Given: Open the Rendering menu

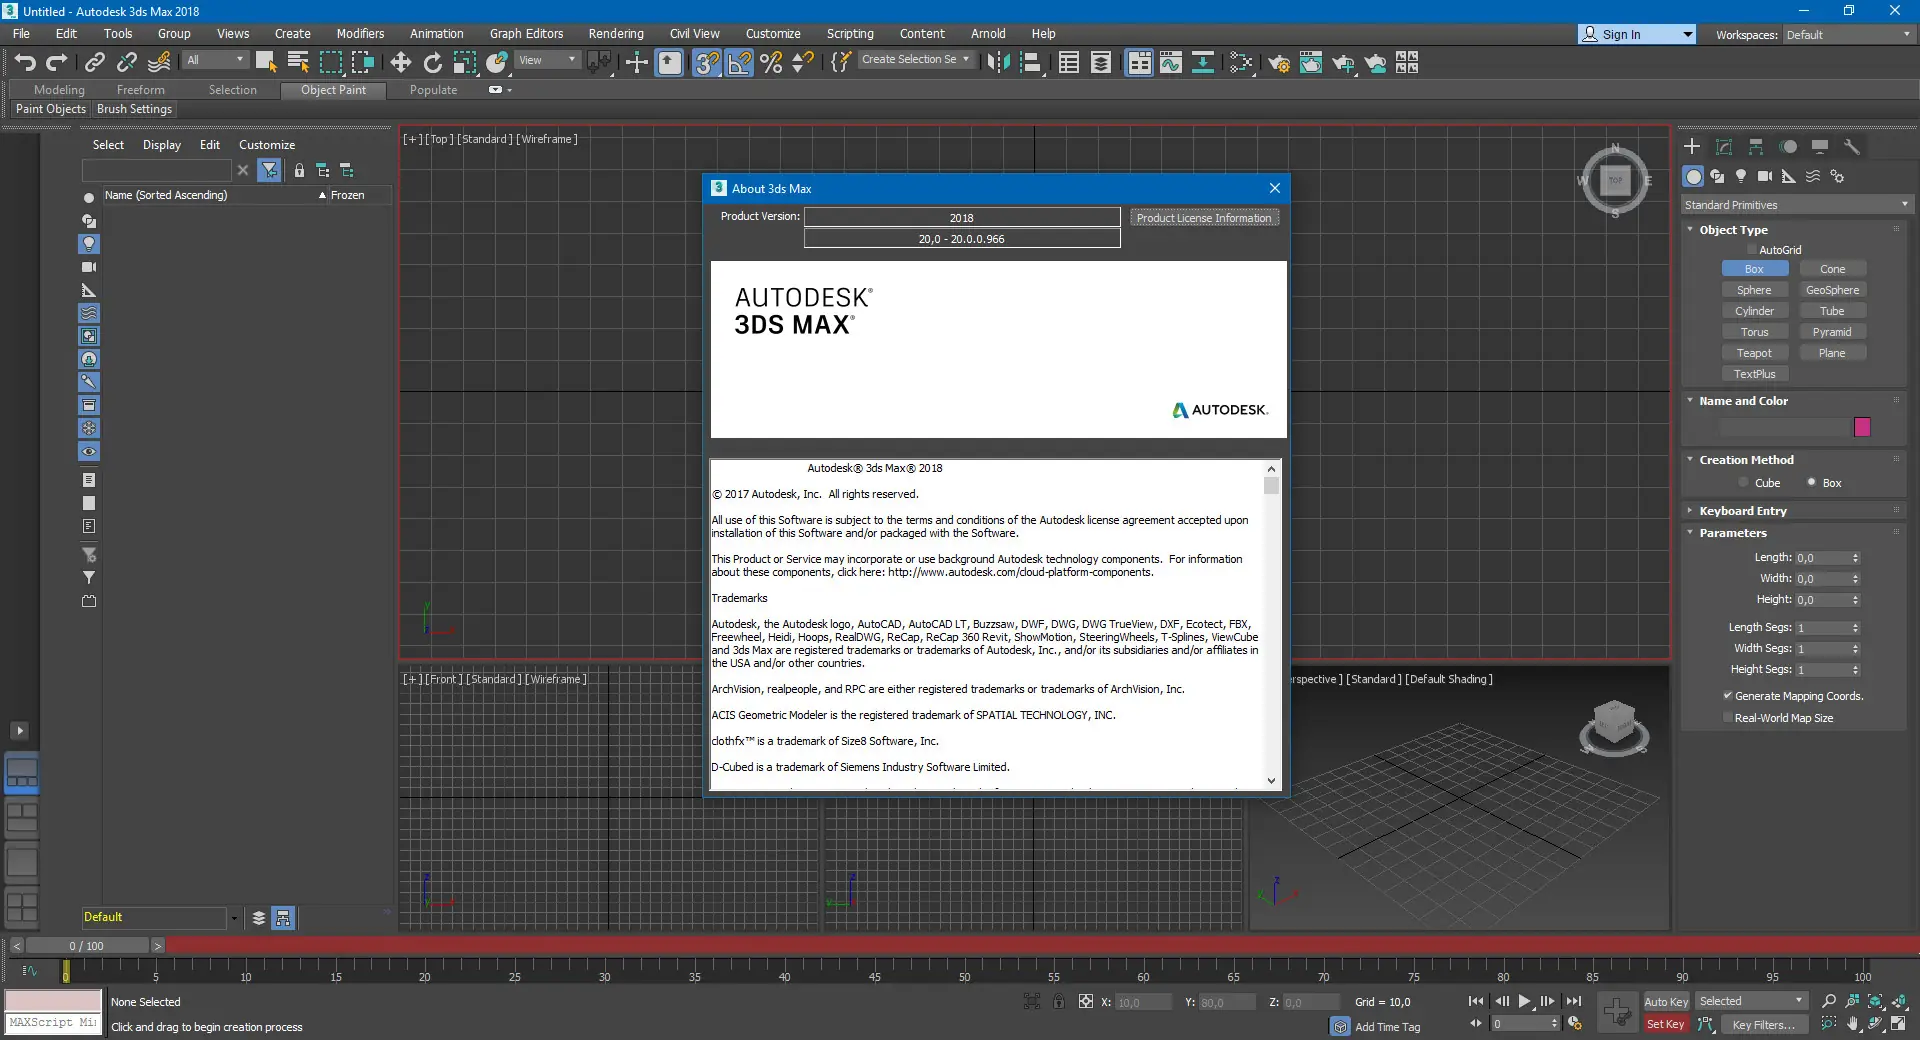Looking at the screenshot, I should 615,33.
